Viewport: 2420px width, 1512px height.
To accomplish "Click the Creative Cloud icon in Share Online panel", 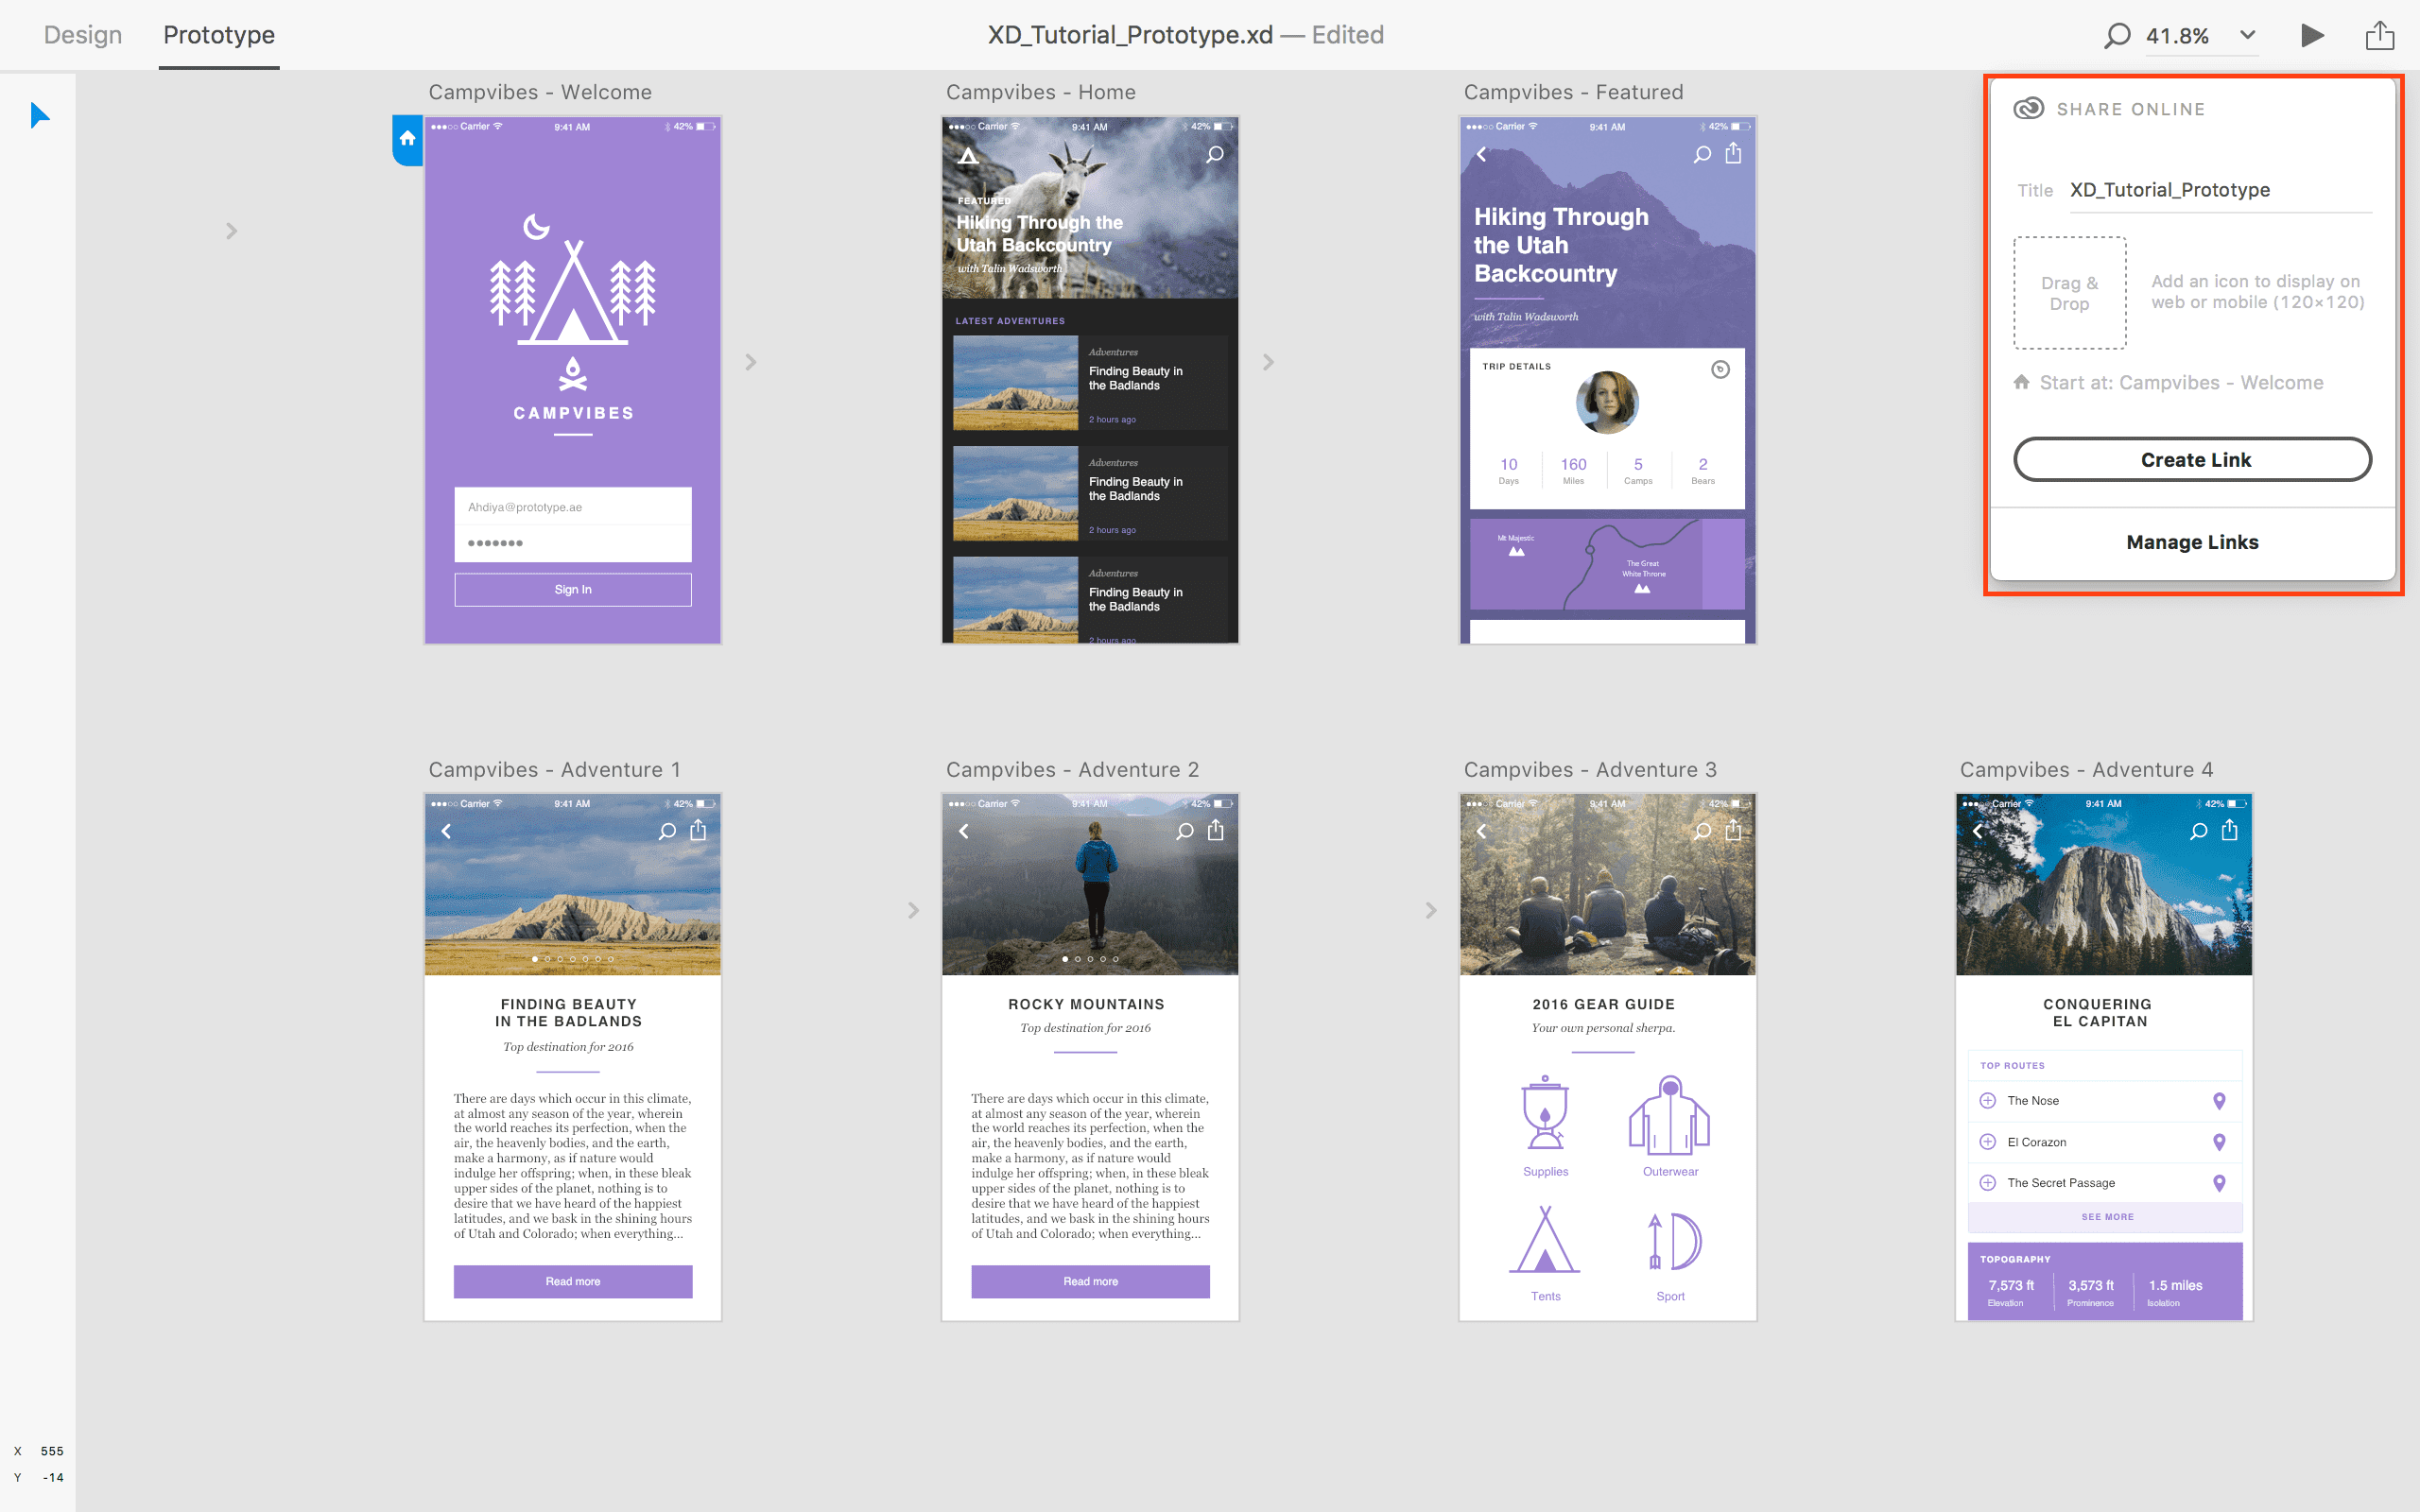I will coord(2030,109).
